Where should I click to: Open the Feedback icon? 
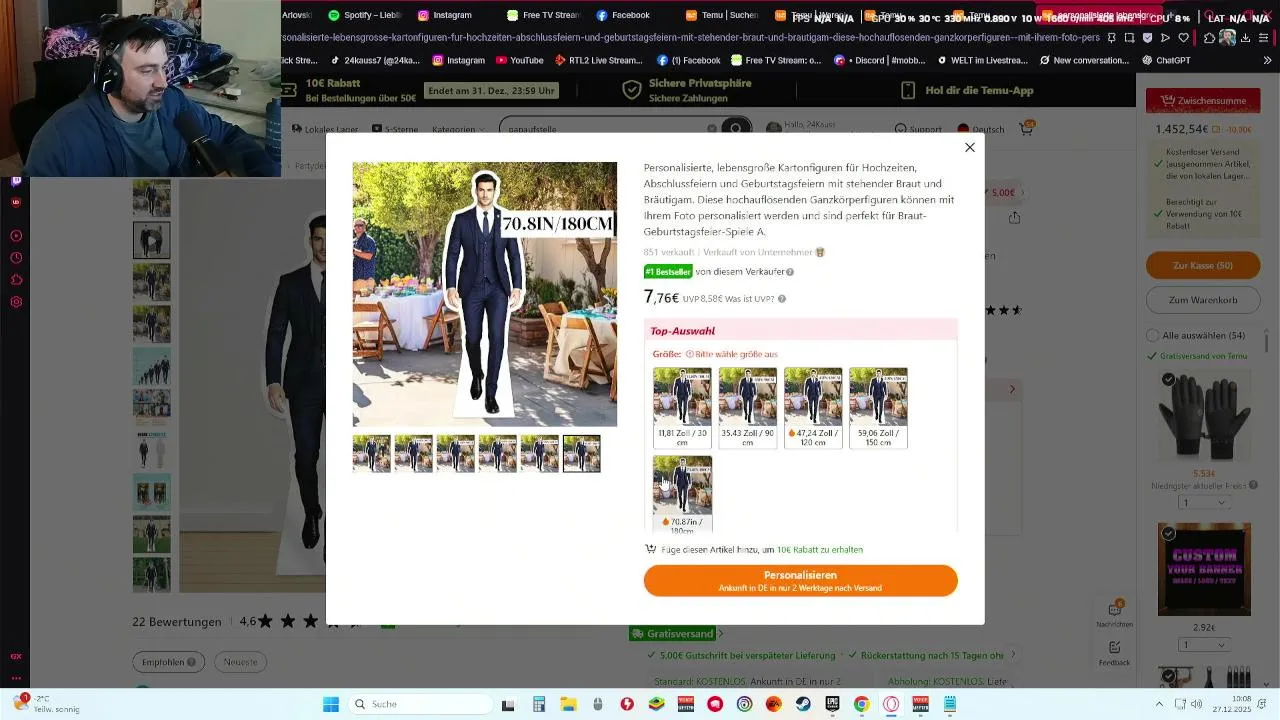(x=1114, y=652)
